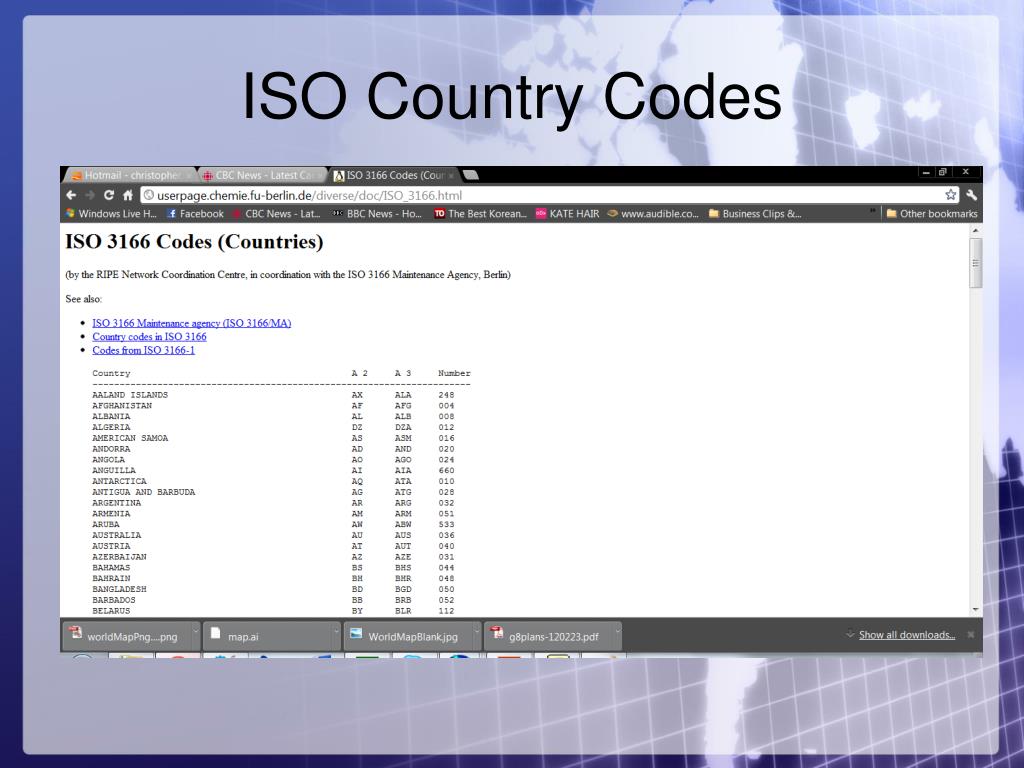1024x768 pixels.
Task: Click the AFGHANISTAN country name
Action: coord(121,406)
